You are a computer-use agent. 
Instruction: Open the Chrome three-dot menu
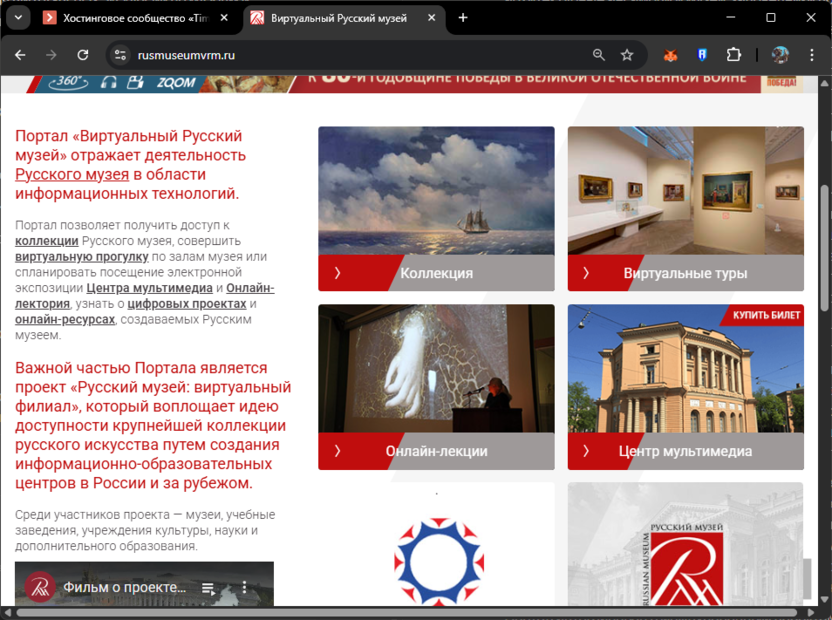(811, 55)
